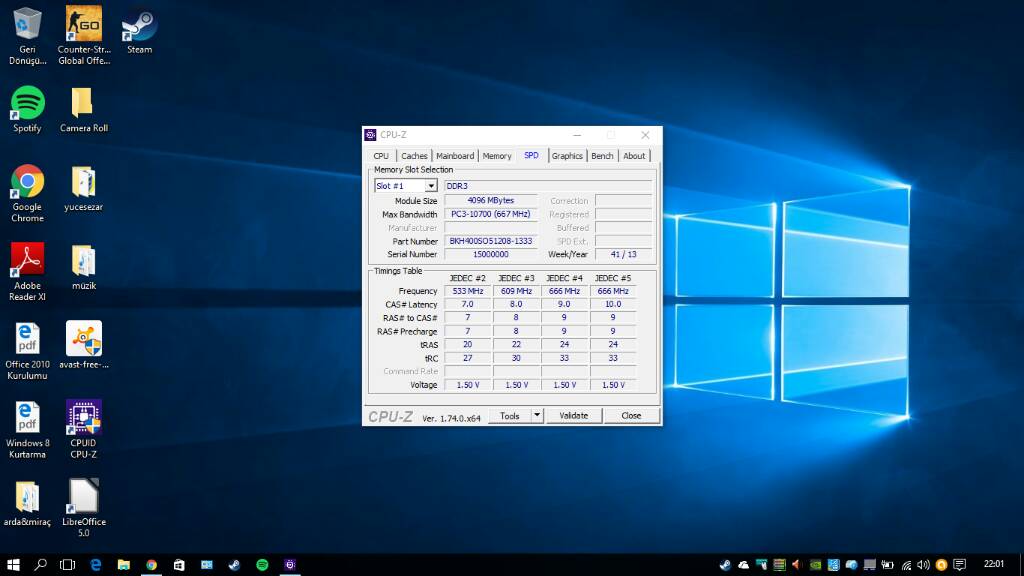Click the Validate button

[x=573, y=415]
